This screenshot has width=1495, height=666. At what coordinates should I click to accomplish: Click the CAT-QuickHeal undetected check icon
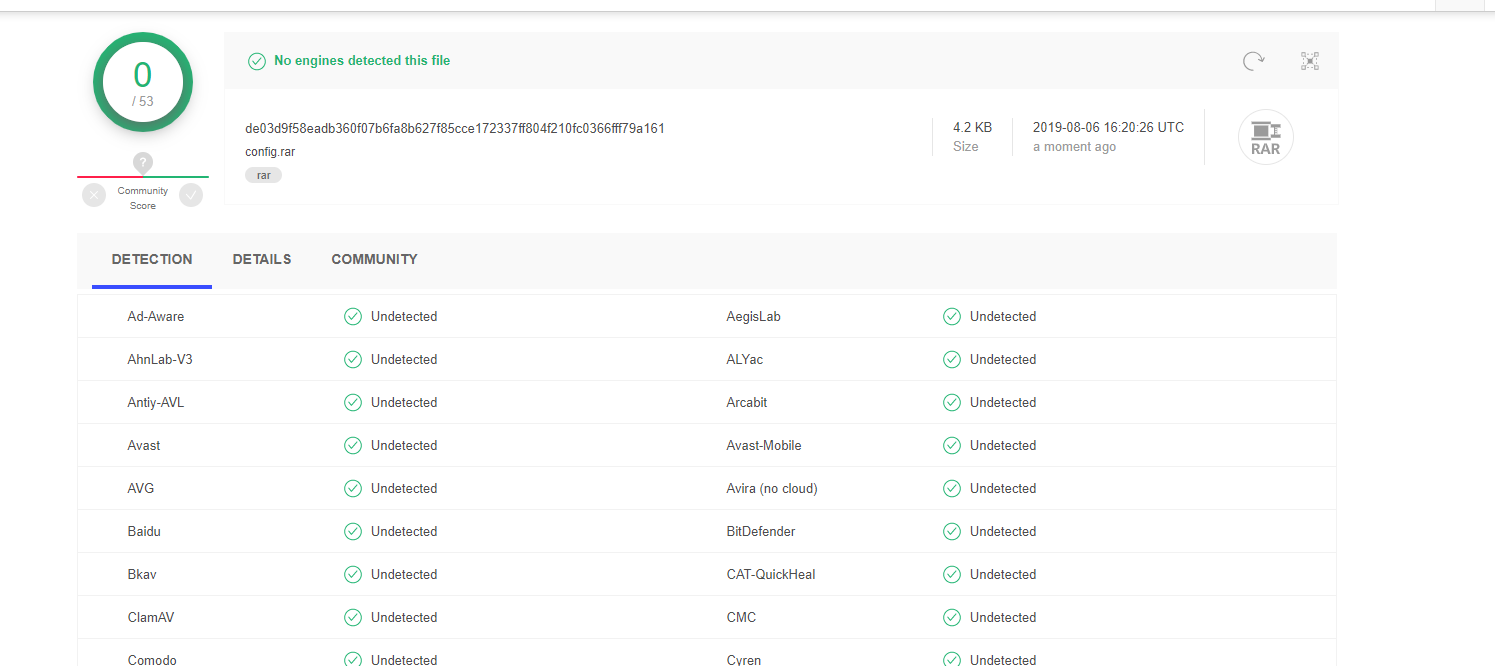coord(952,574)
